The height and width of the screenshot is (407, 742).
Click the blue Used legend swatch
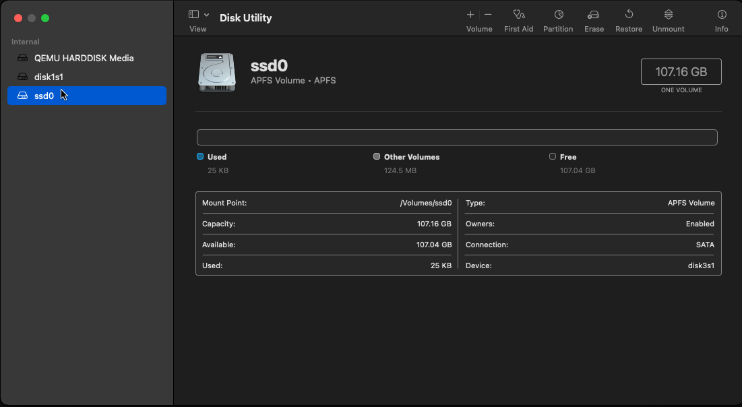[200, 157]
